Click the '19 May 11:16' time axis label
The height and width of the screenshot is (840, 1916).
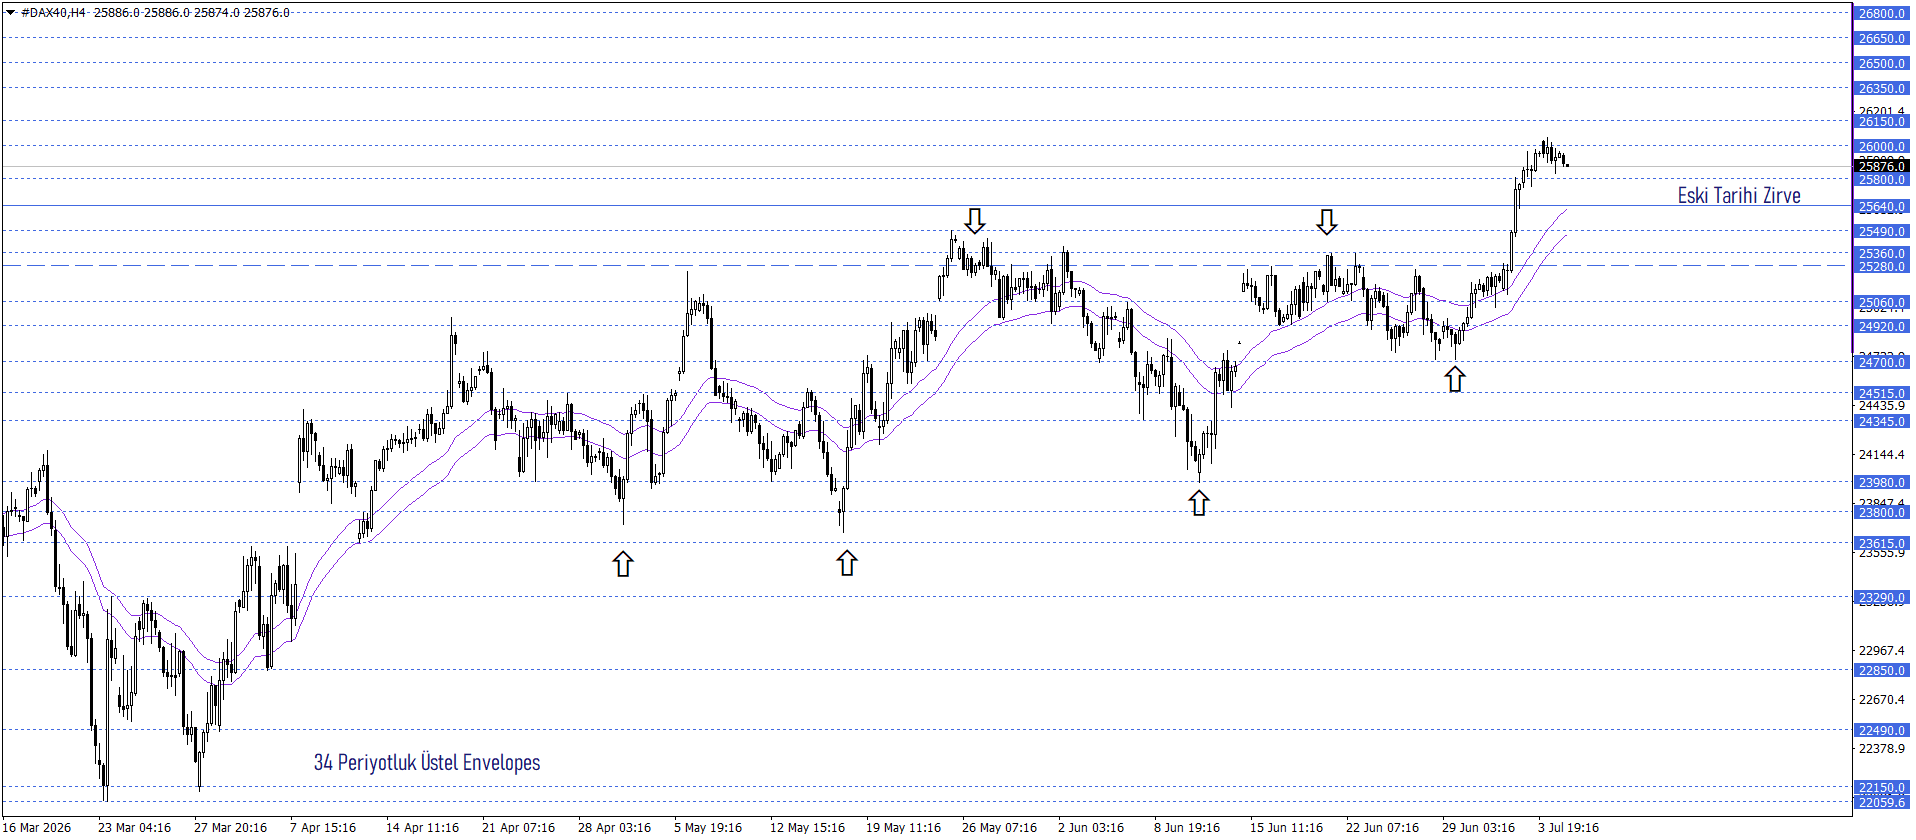click(x=903, y=827)
